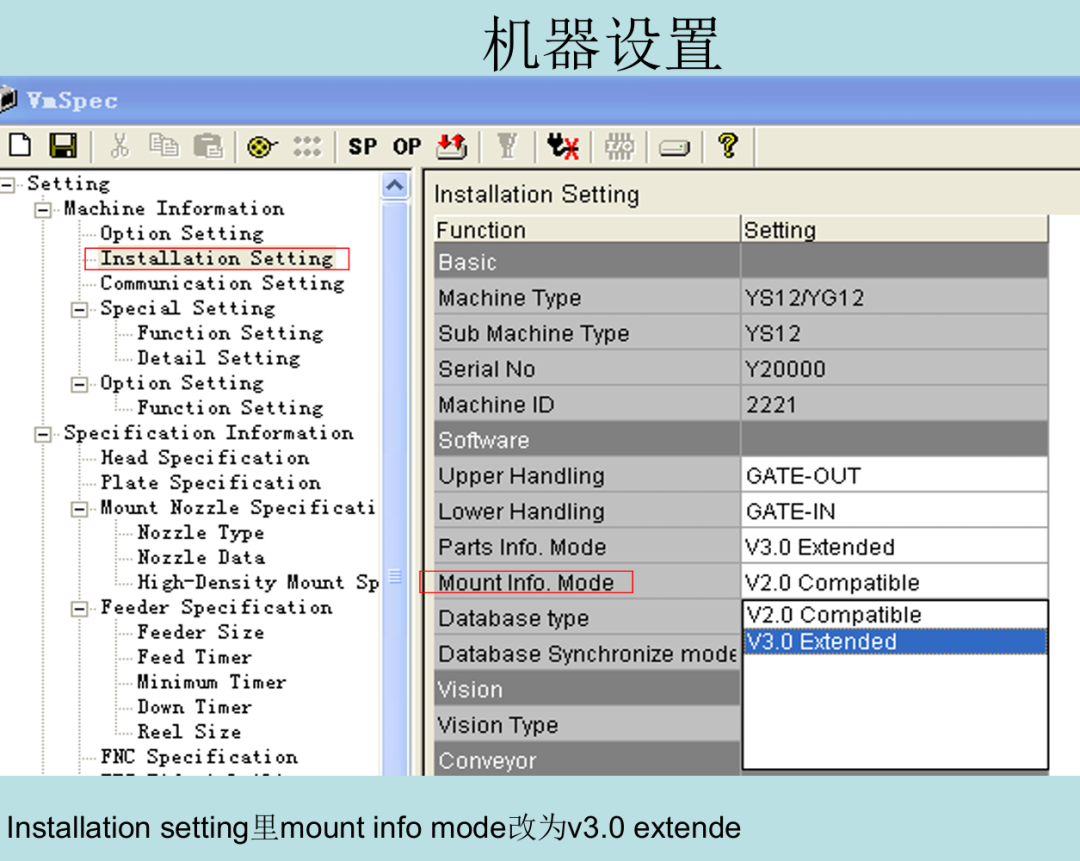The width and height of the screenshot is (1080, 861).
Task: Click the tree panel scroll up arrow
Action: (395, 186)
